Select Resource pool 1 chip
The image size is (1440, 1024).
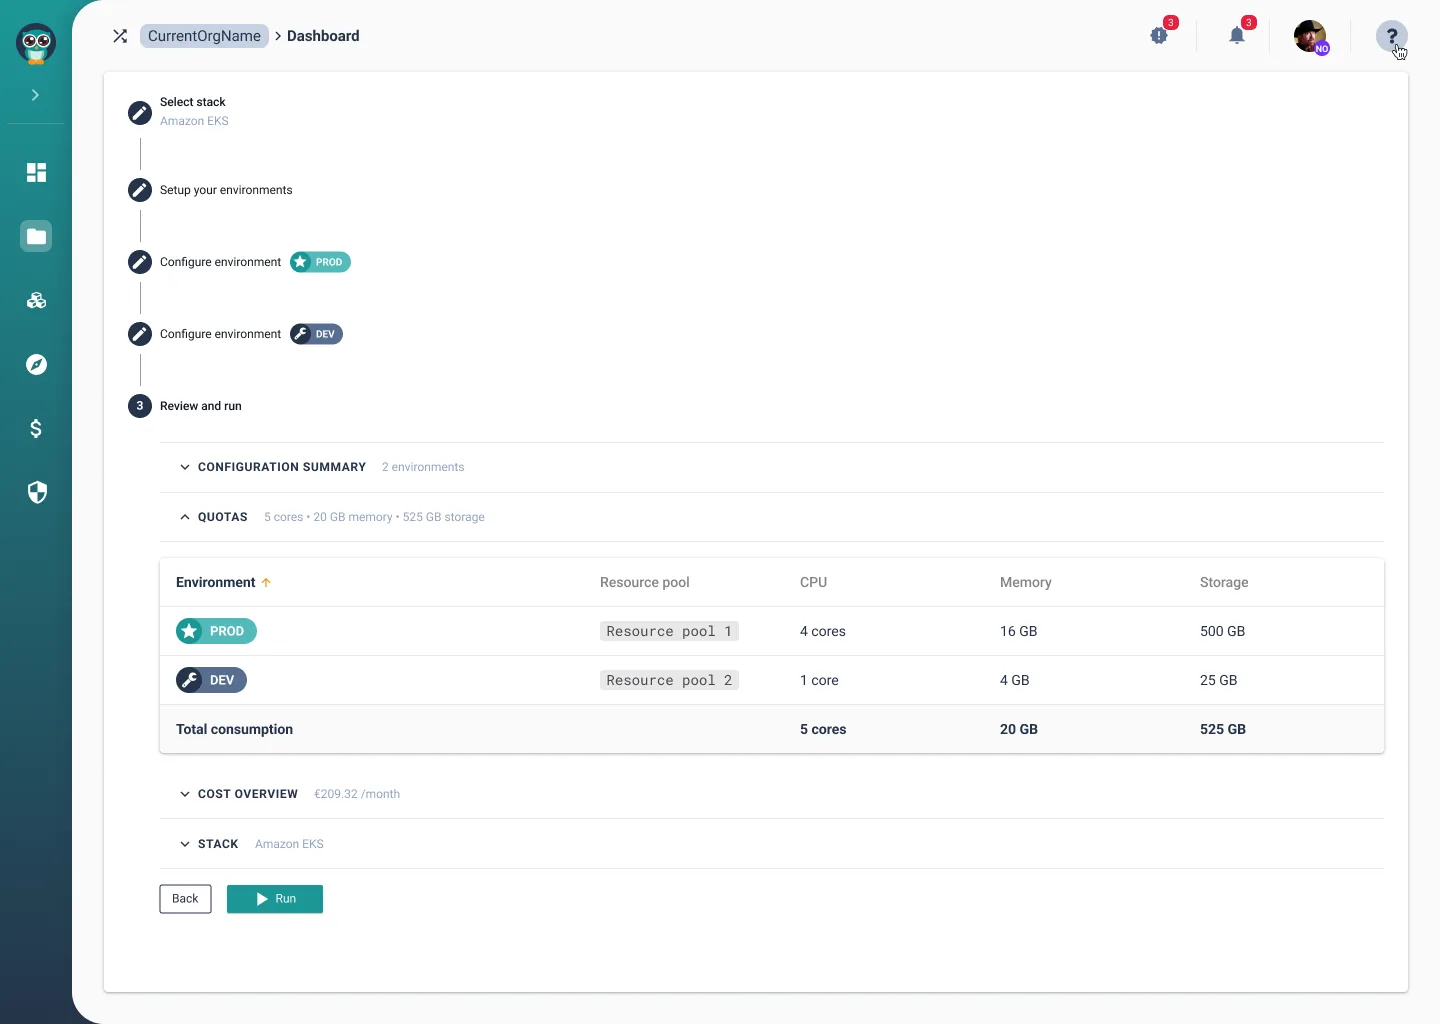point(669,631)
